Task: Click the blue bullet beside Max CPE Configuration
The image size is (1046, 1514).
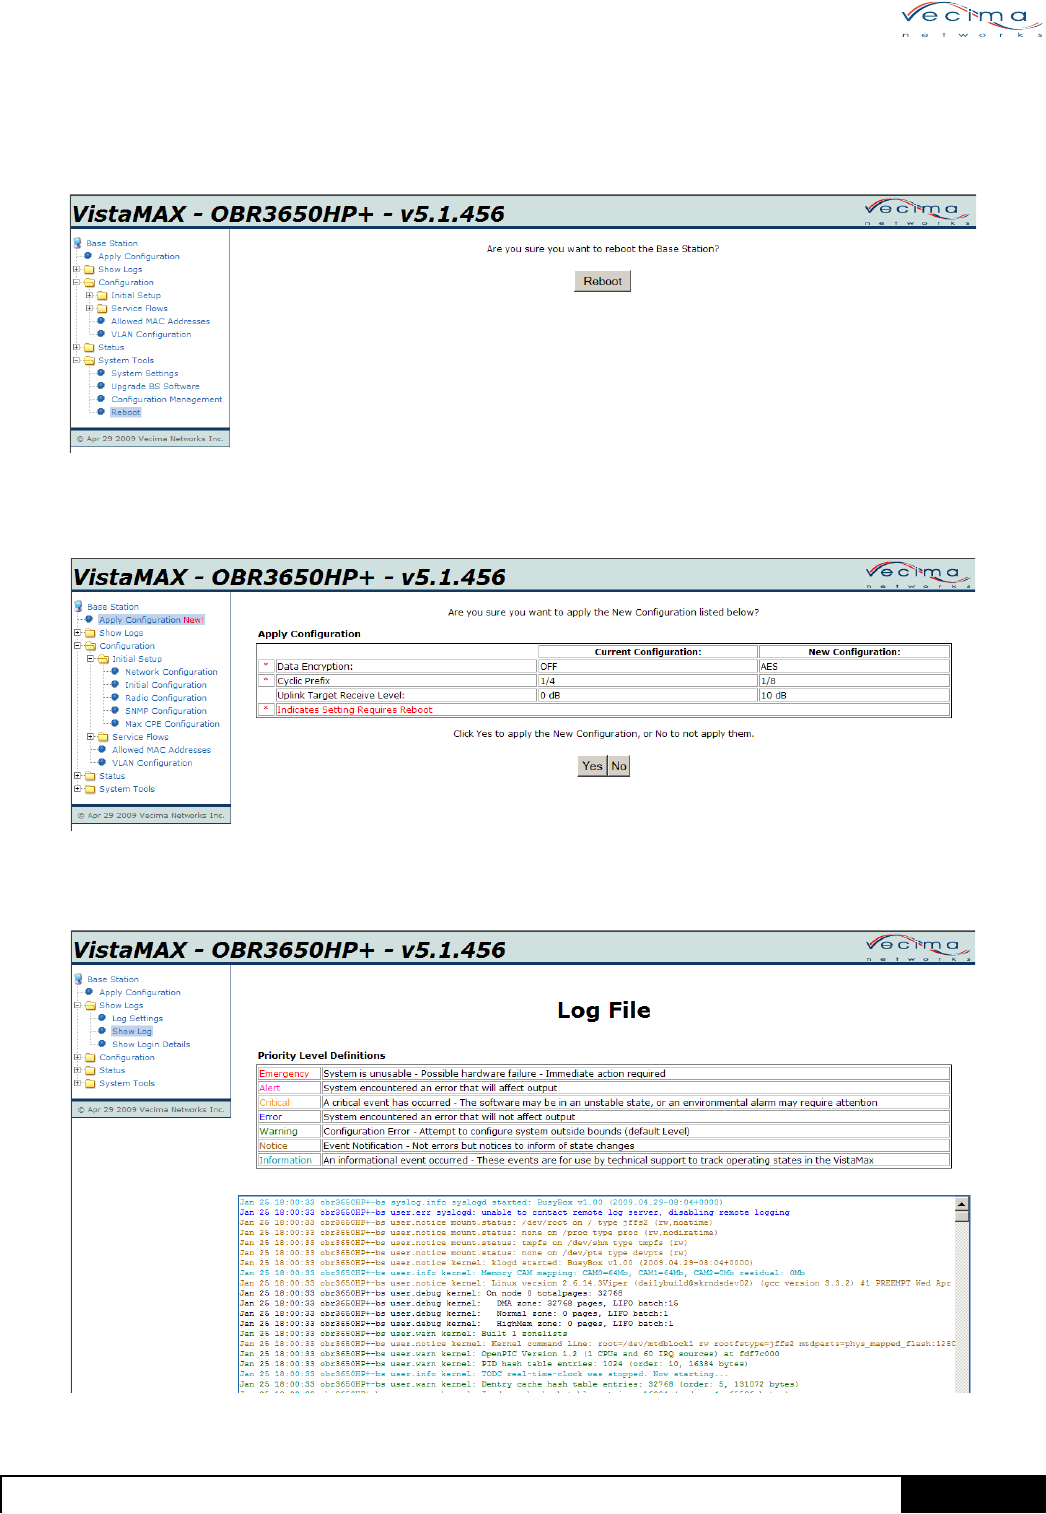Action: tap(115, 723)
